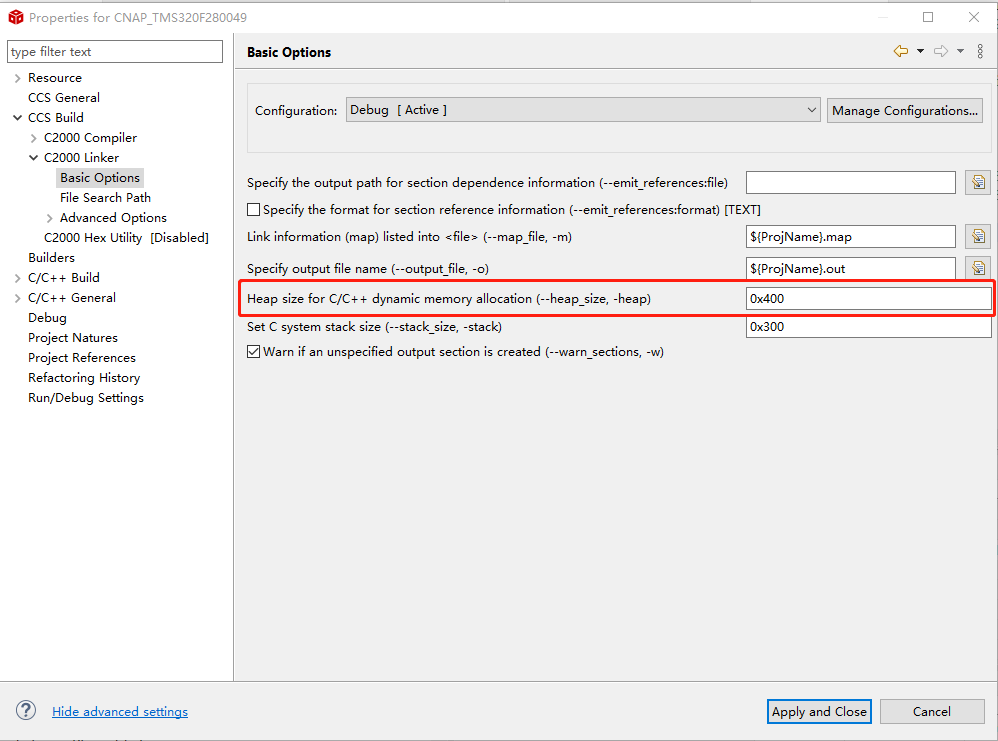998x741 pixels.
Task: Click the Hide advanced settings link
Action: pos(120,712)
